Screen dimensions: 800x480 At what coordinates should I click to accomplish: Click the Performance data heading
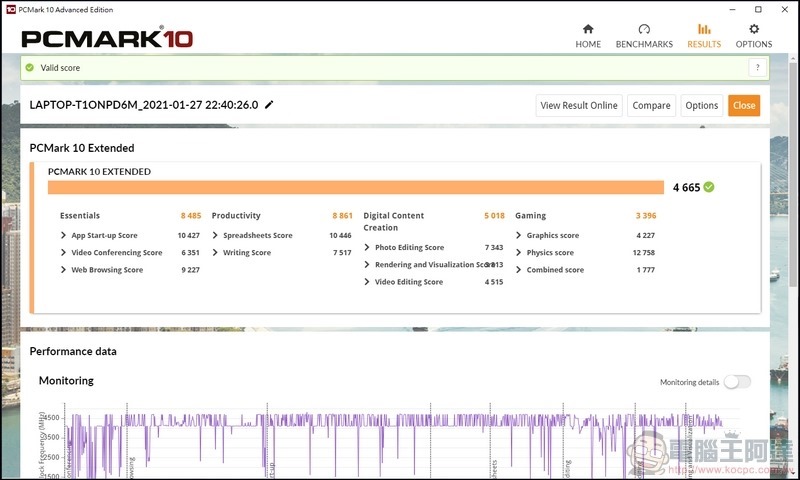click(x=73, y=351)
